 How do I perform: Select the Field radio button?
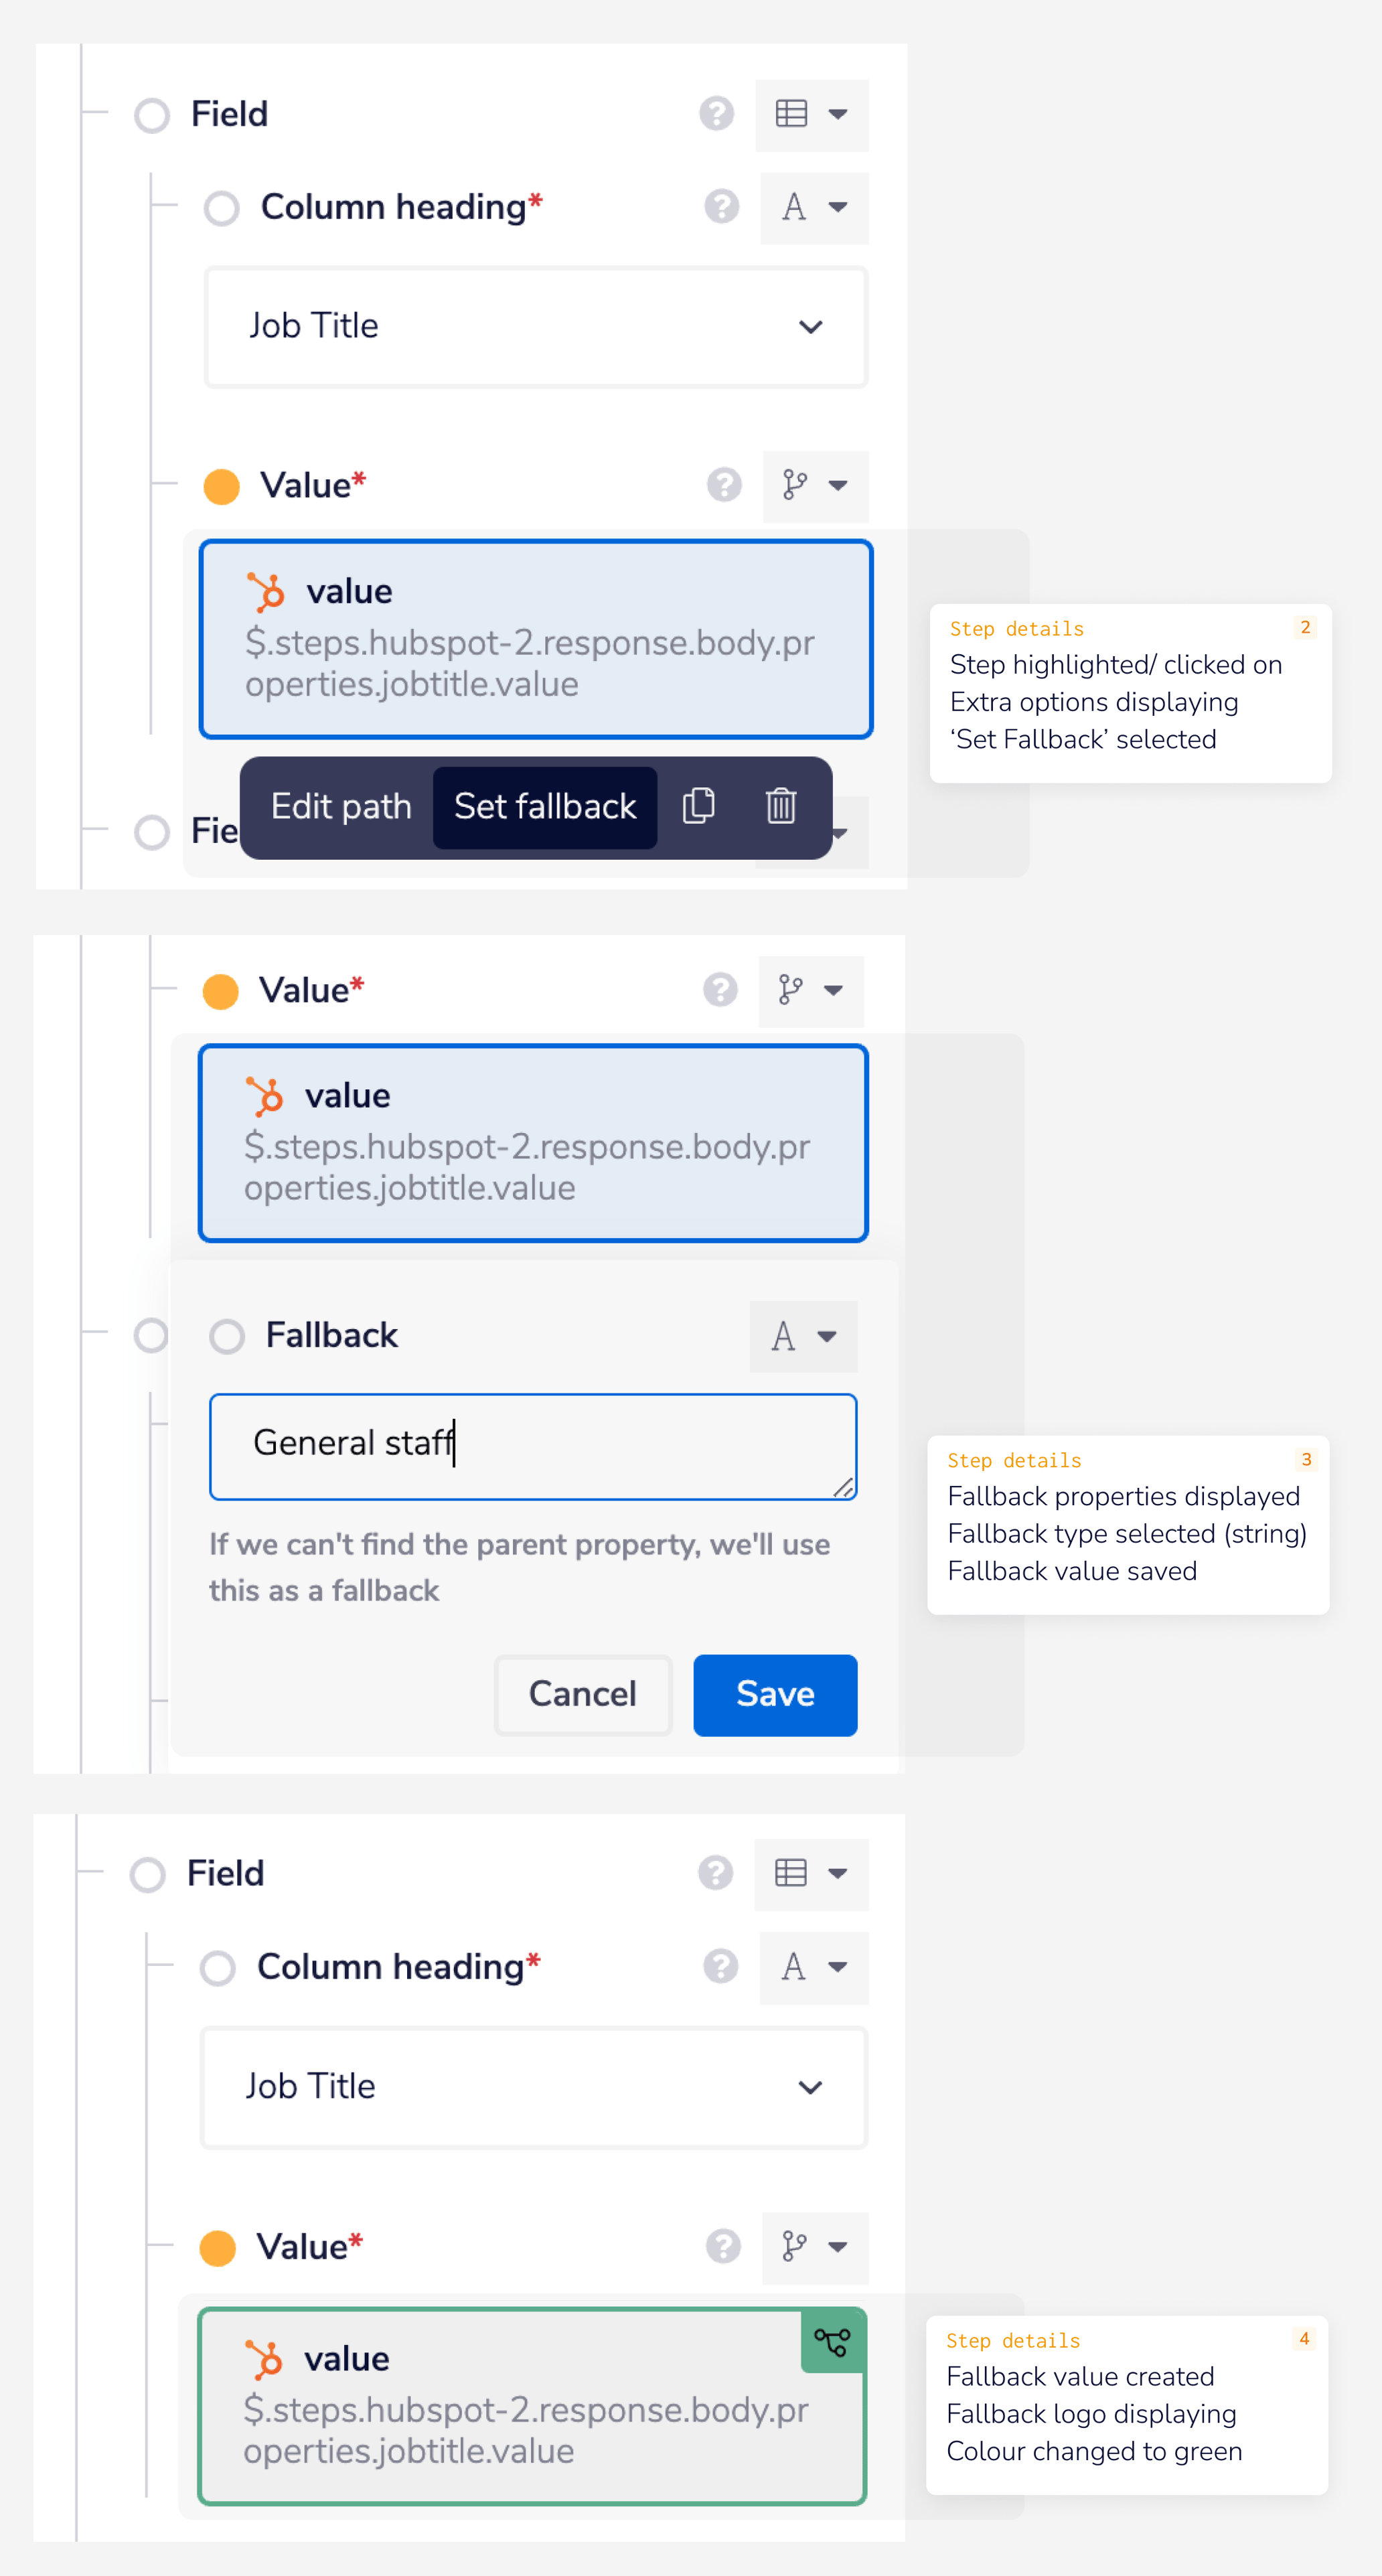click(152, 115)
